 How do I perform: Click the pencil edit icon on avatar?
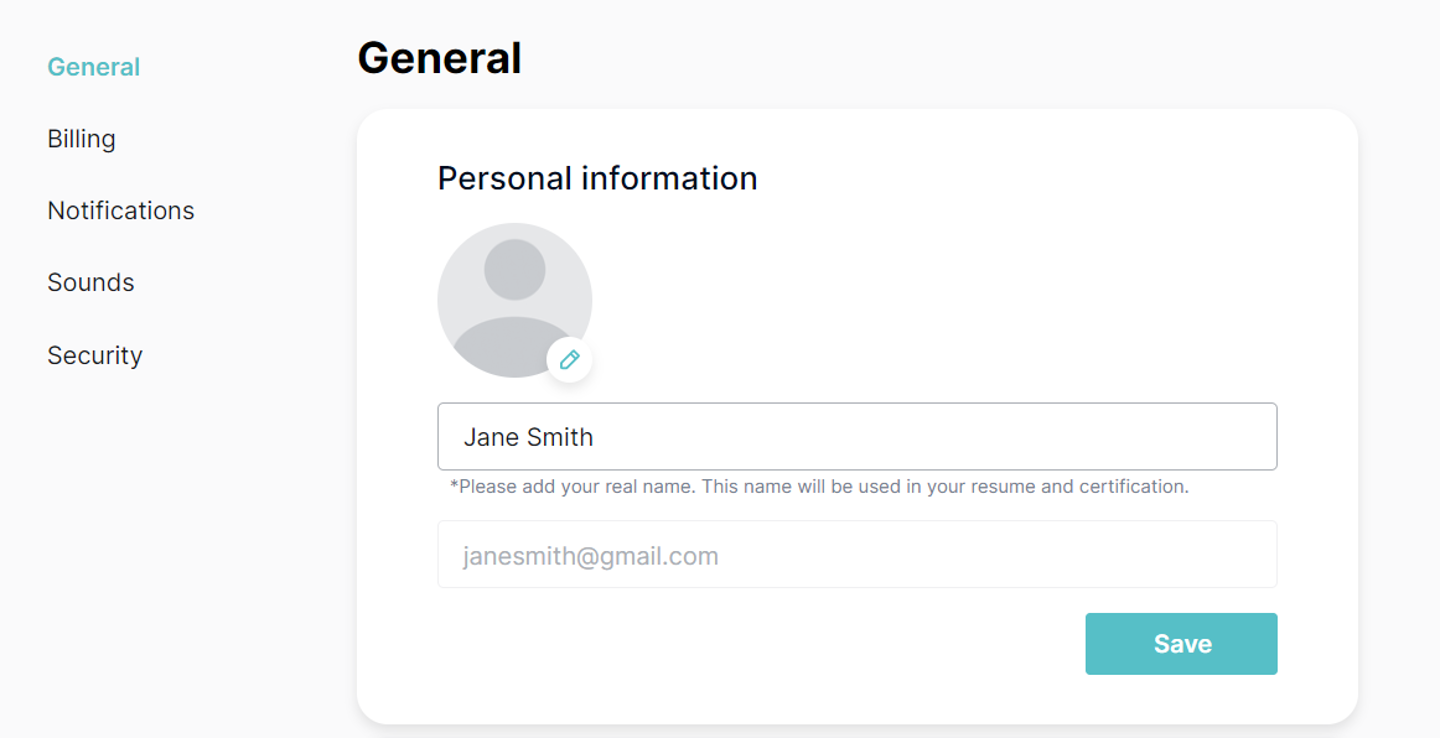(569, 360)
